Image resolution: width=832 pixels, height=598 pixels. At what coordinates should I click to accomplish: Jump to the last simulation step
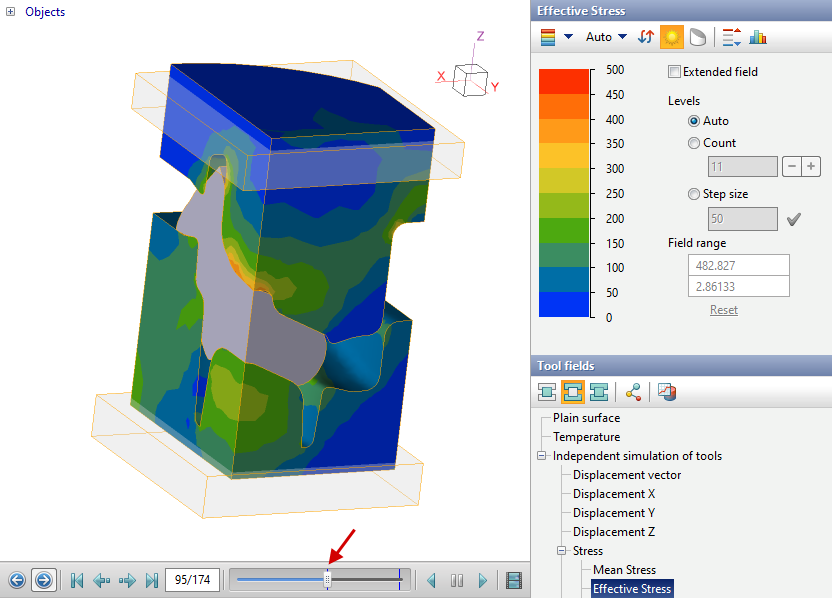tap(152, 580)
